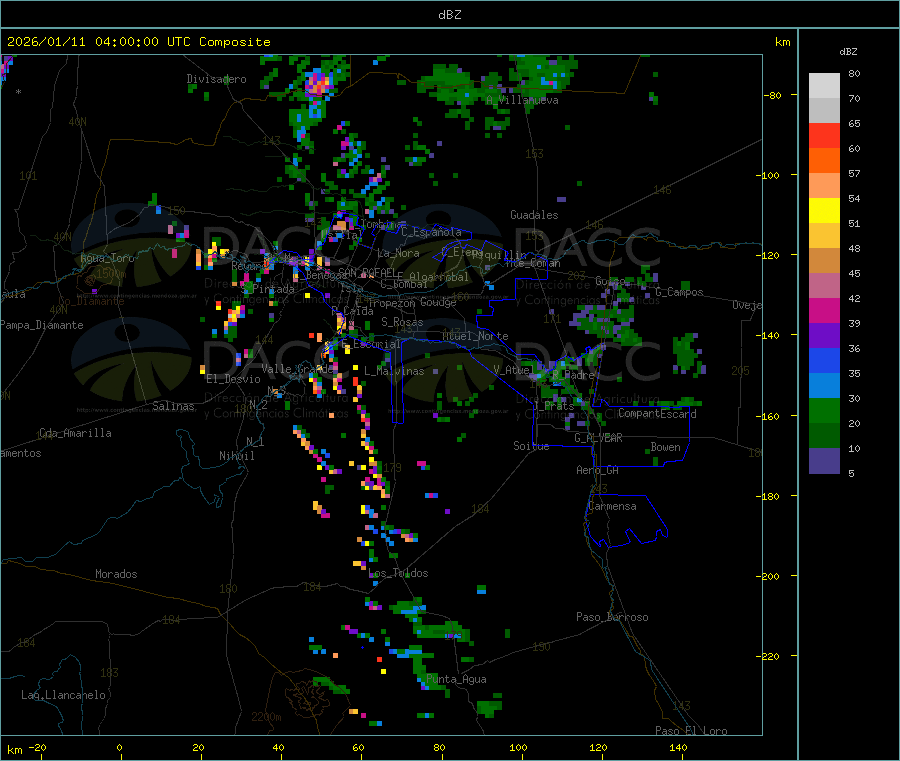Click the -220 km vertical axis tick
This screenshot has height=761, width=900.
(770, 657)
